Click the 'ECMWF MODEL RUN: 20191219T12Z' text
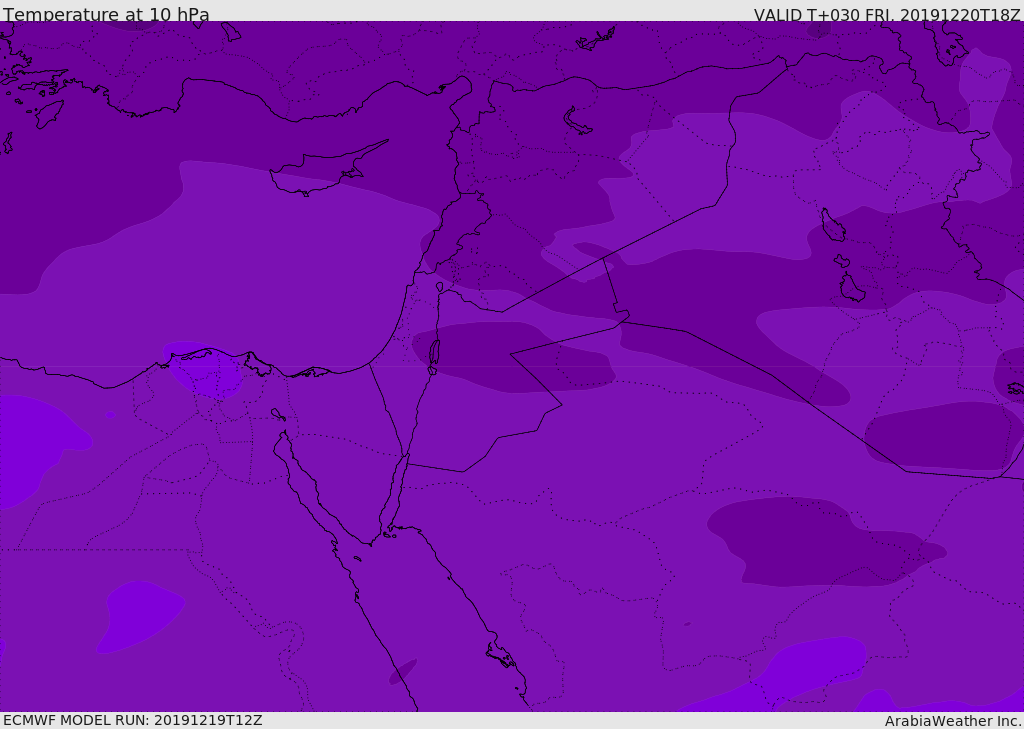Viewport: 1024px width, 729px height. (x=133, y=720)
